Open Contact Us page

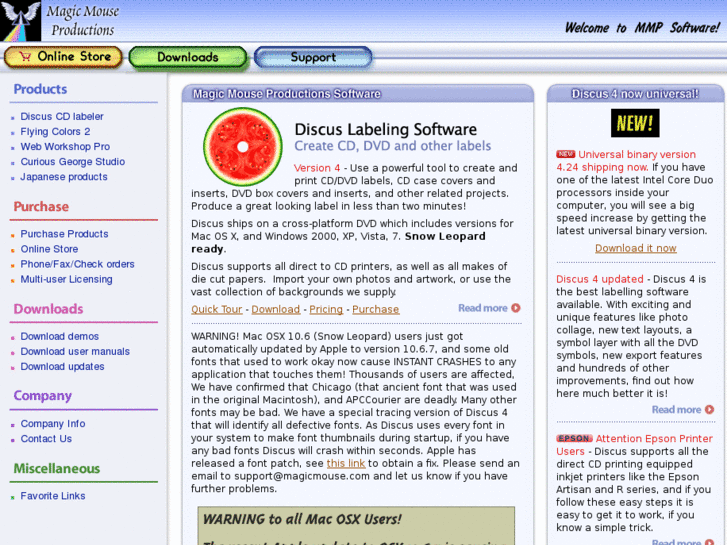[x=46, y=439]
